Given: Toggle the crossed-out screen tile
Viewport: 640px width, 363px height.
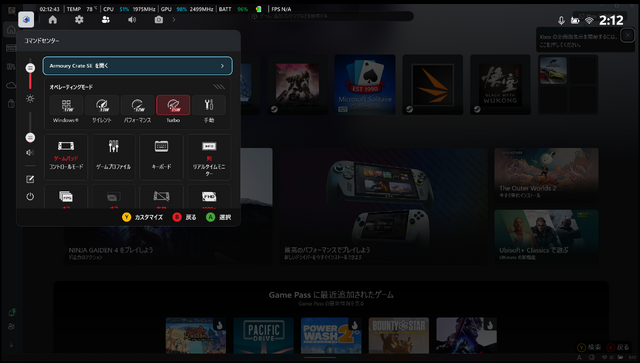Looking at the screenshot, I should coord(161,197).
